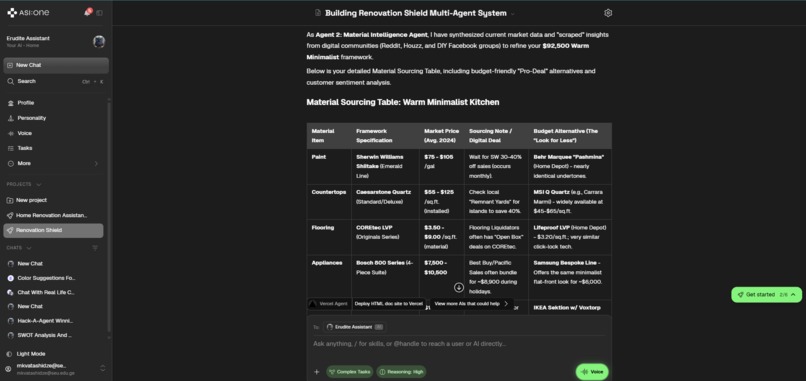Select the Vercel Agent suggestion chip
Viewport: 806px width, 381px height.
(329, 304)
